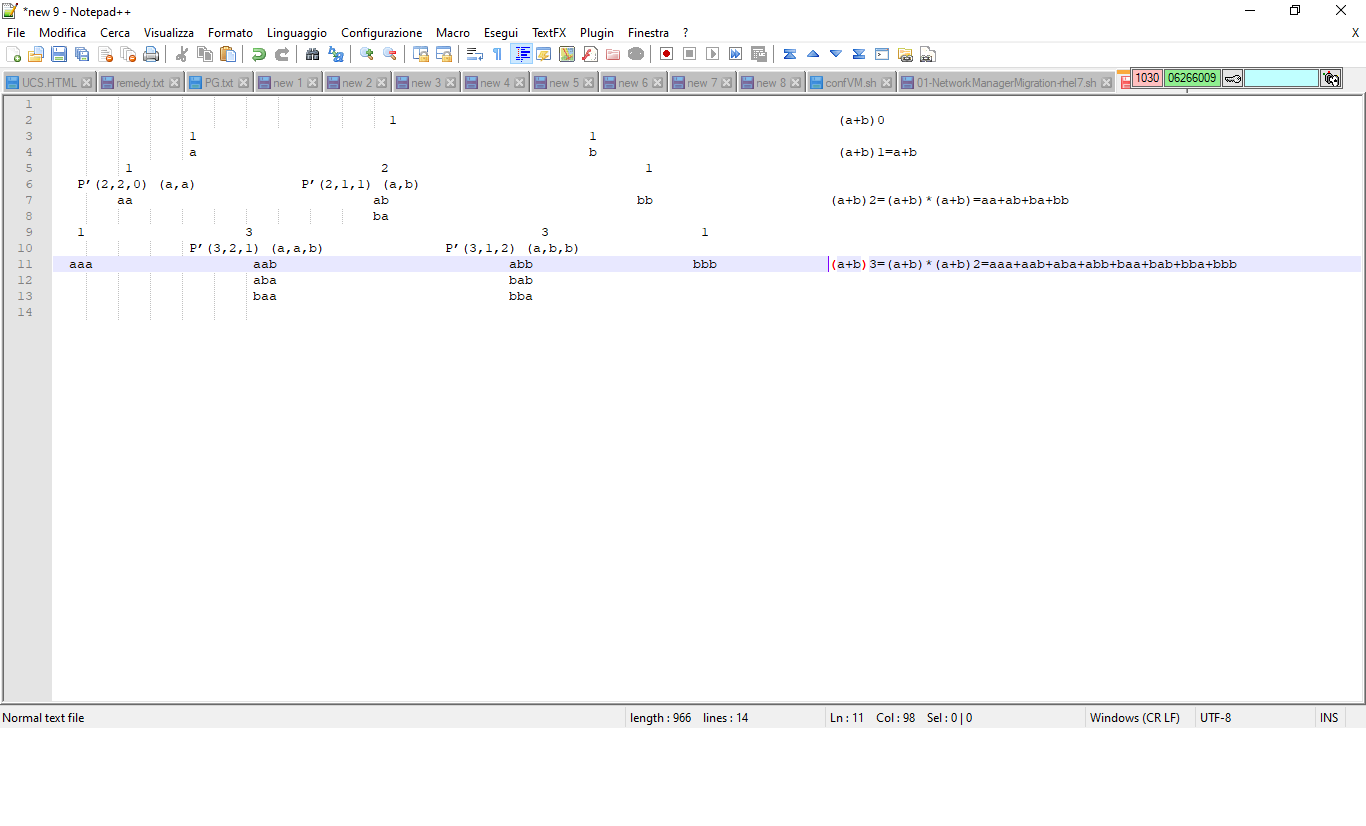Open the Plugin menu
The width and height of the screenshot is (1366, 826).
click(x=597, y=33)
